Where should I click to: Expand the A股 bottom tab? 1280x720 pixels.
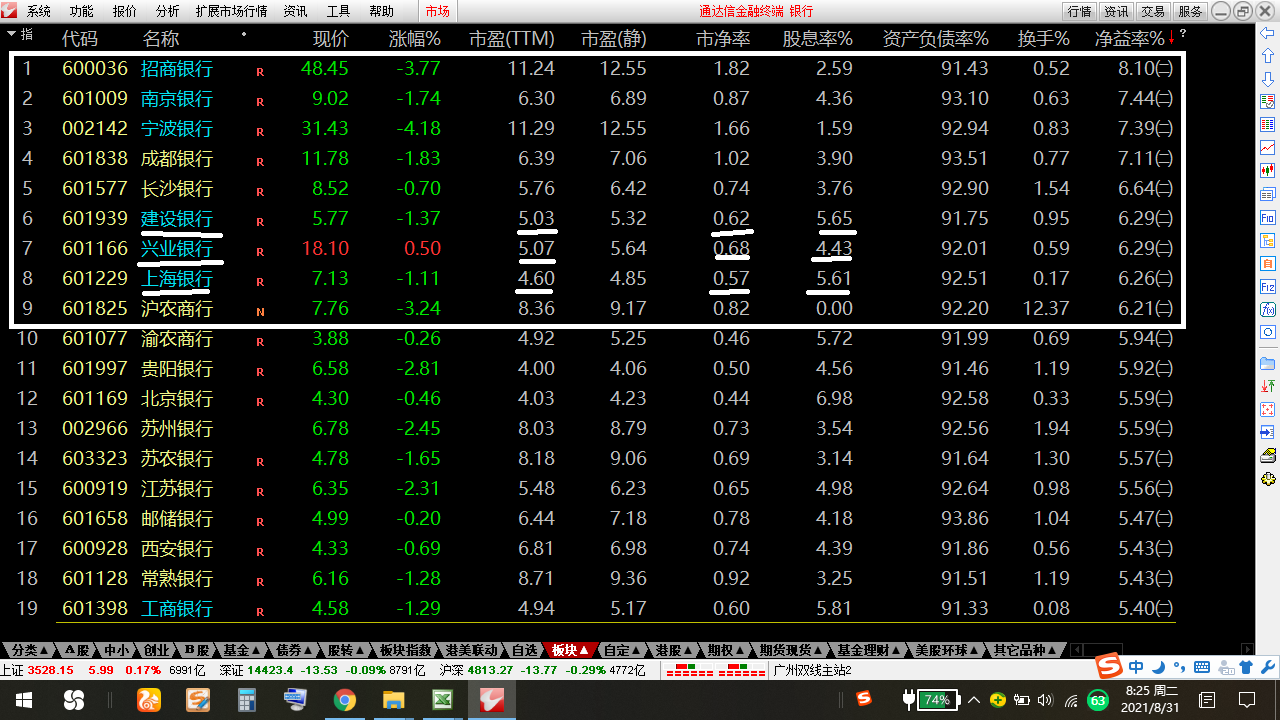click(76, 650)
